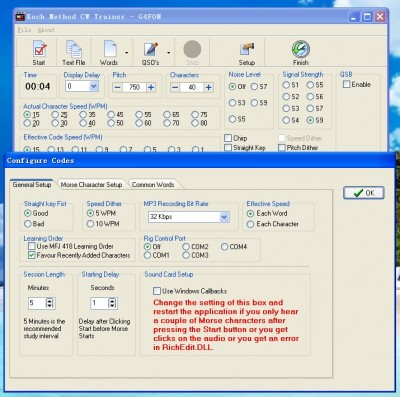Select rig control port Off
Screen dimensions: 400x397
pyautogui.click(x=147, y=247)
